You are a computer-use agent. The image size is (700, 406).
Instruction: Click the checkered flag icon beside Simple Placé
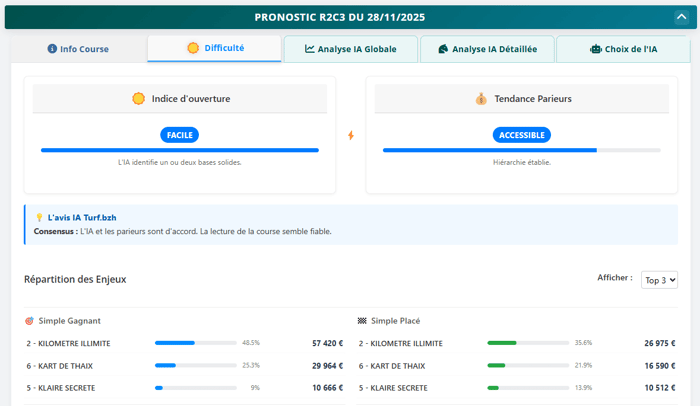tap(362, 321)
